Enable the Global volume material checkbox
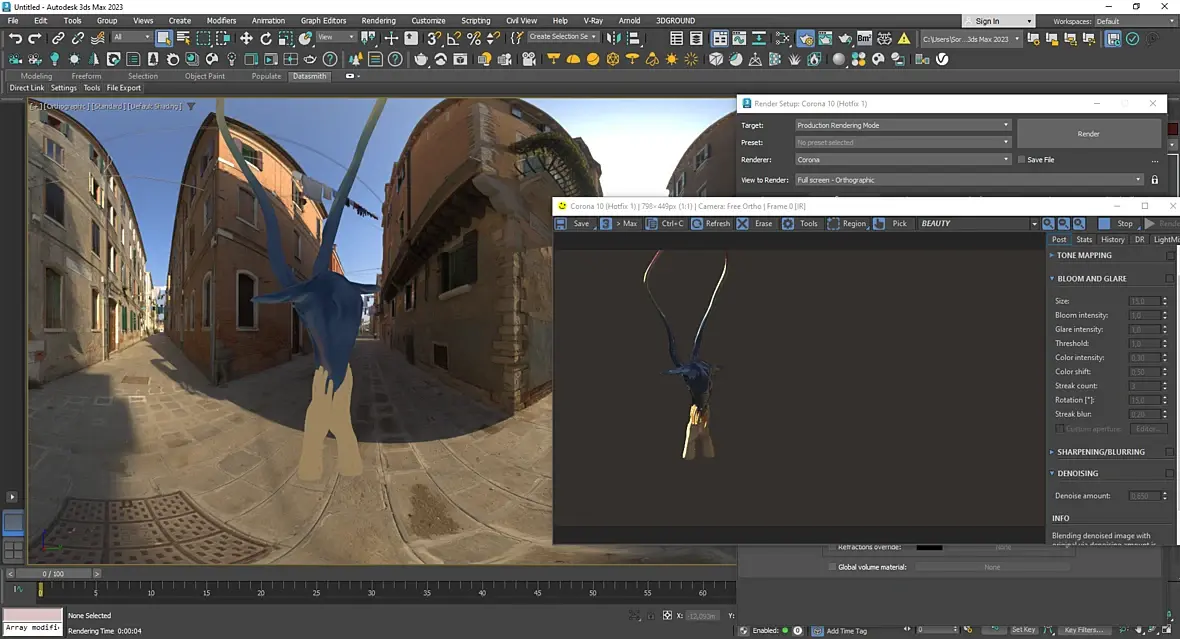This screenshot has height=639, width=1180. (x=832, y=567)
